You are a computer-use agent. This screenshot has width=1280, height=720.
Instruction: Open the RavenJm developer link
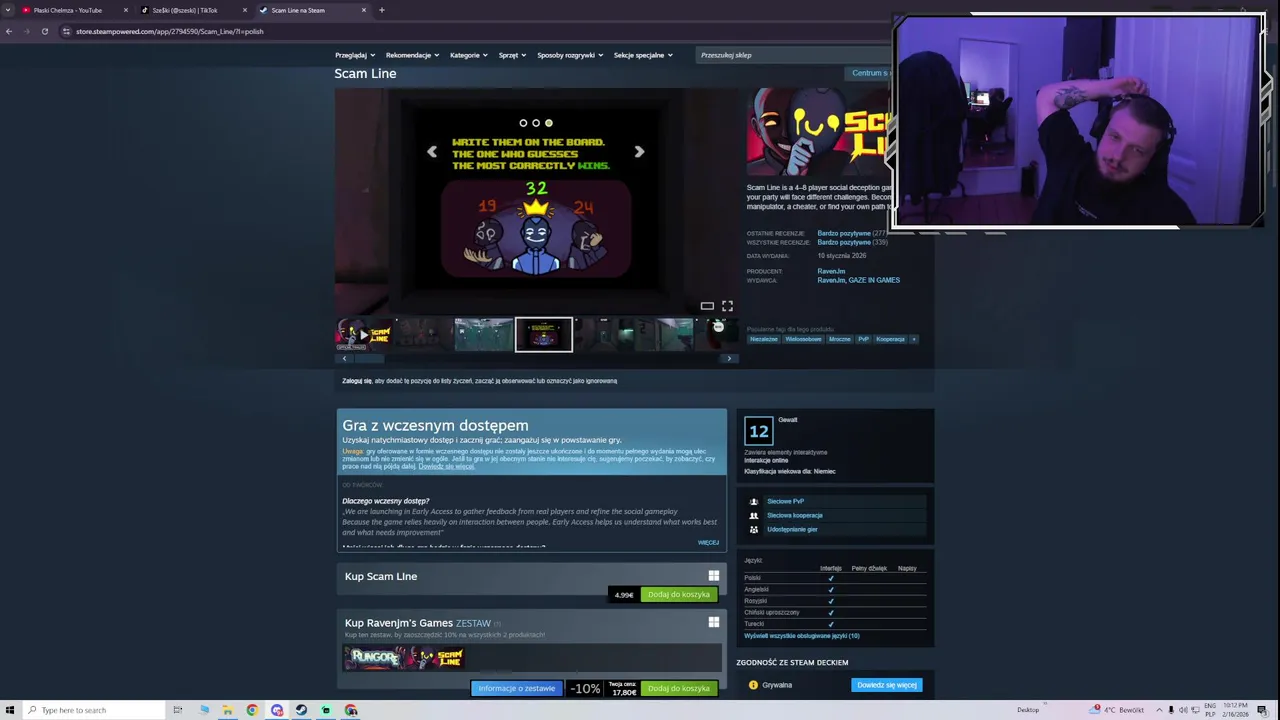[x=831, y=271]
